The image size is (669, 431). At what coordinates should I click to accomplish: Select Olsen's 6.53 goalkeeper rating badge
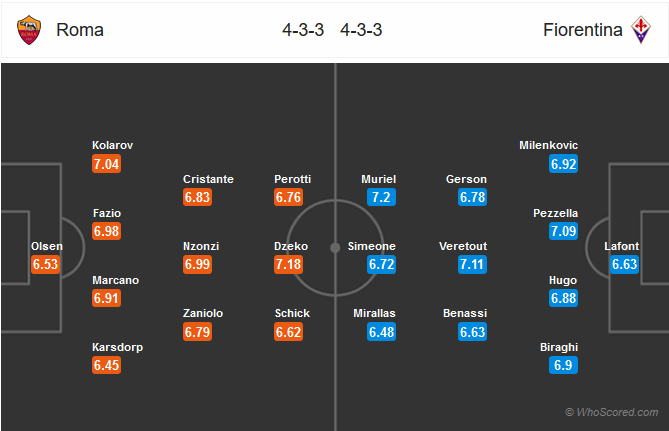tap(45, 264)
